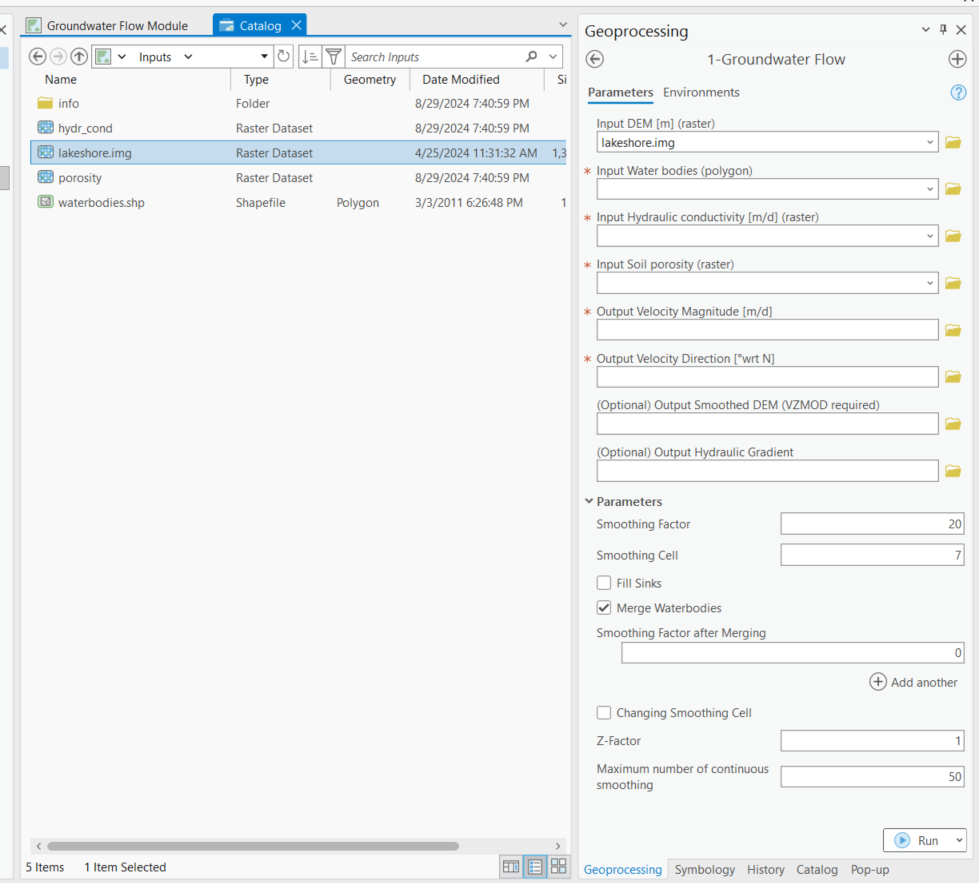This screenshot has height=883, width=979.
Task: Open the Inputs path dropdown
Action: pos(264,57)
